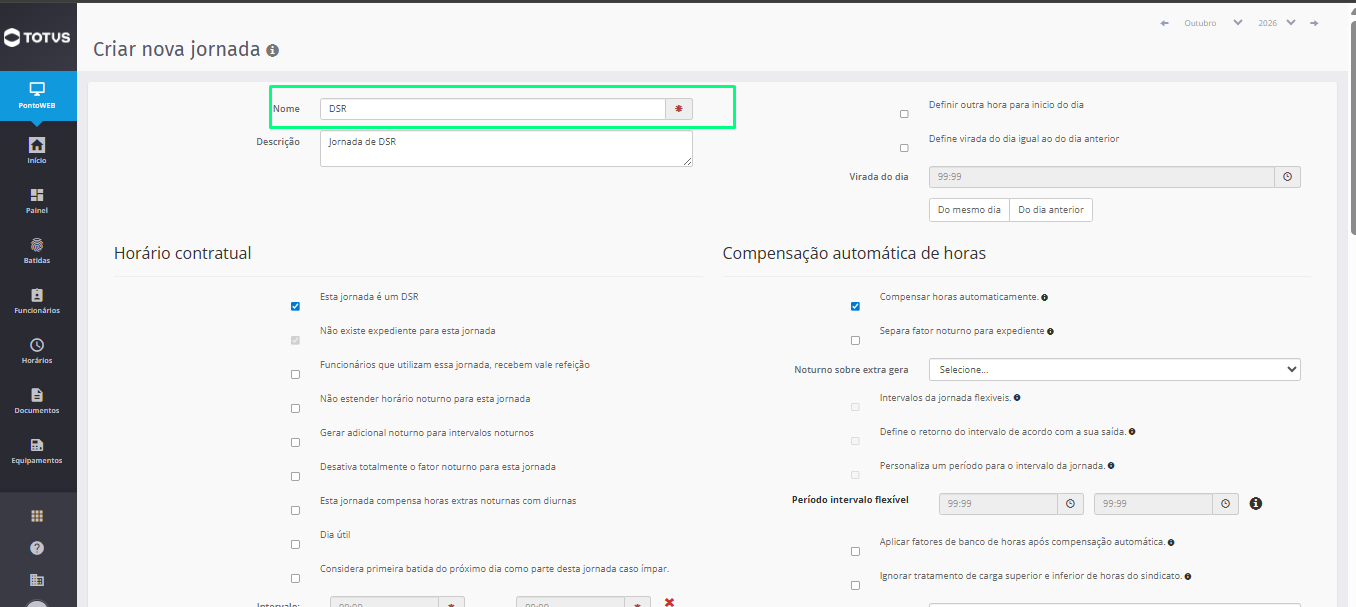The width and height of the screenshot is (1356, 607).
Task: Open the apps grid icon in sidebar
Action: click(x=37, y=516)
